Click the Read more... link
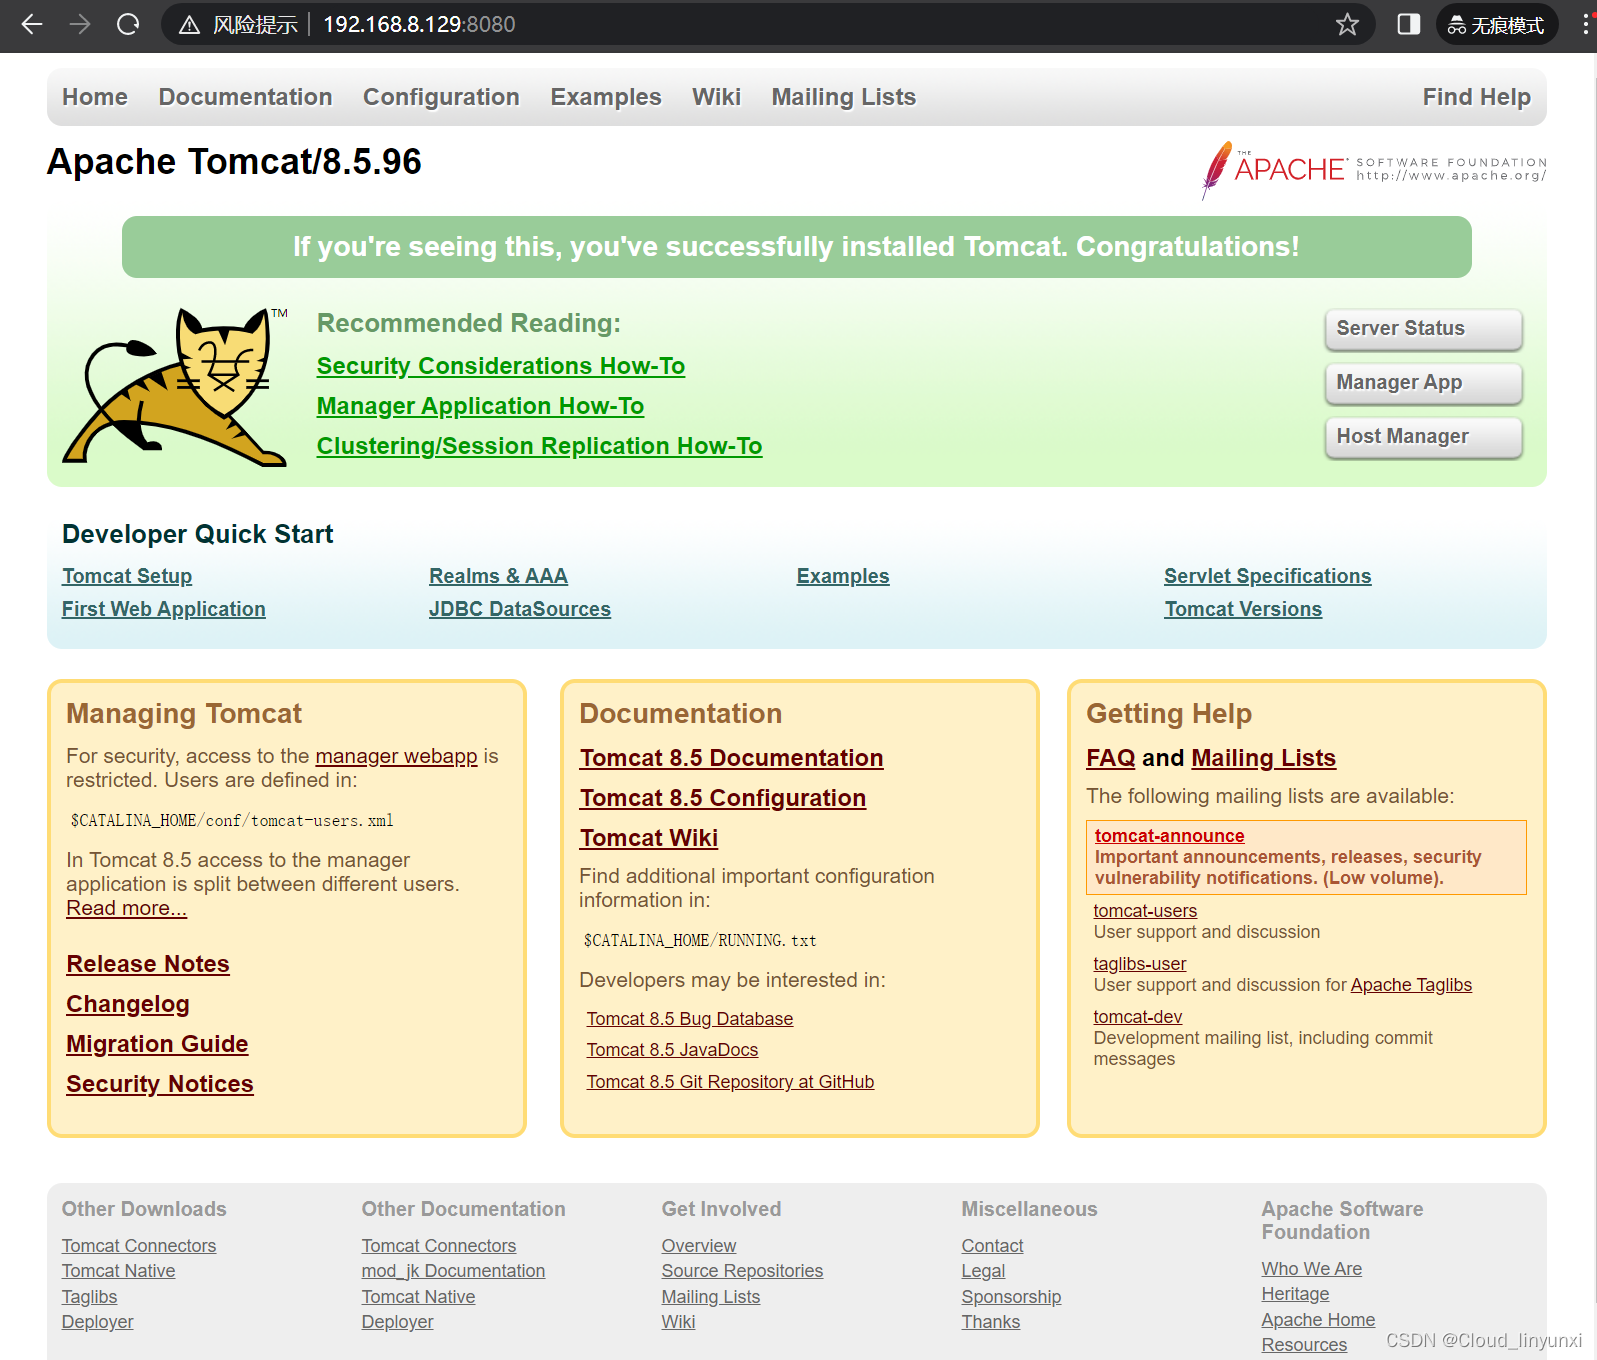 tap(126, 908)
